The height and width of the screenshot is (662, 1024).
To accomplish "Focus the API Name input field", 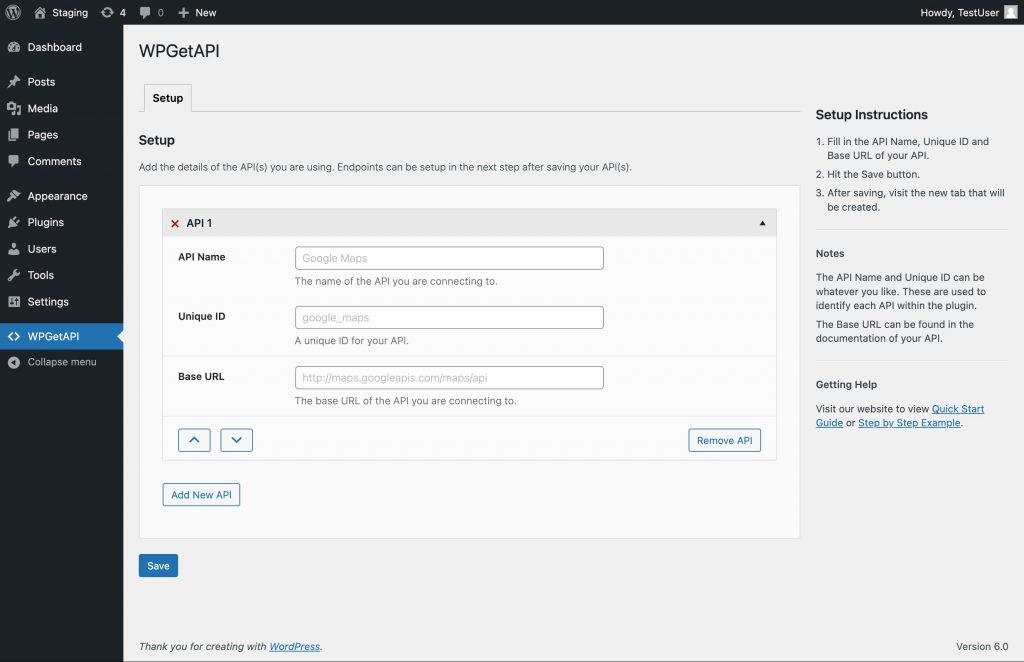I will click(449, 258).
